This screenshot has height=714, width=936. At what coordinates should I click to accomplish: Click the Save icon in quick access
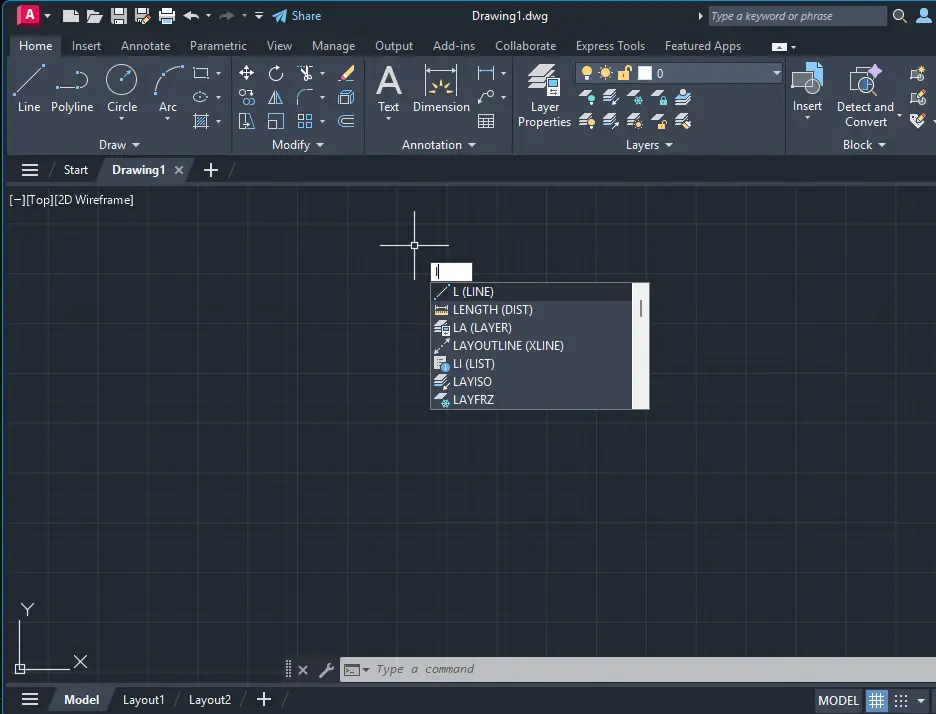pos(119,16)
